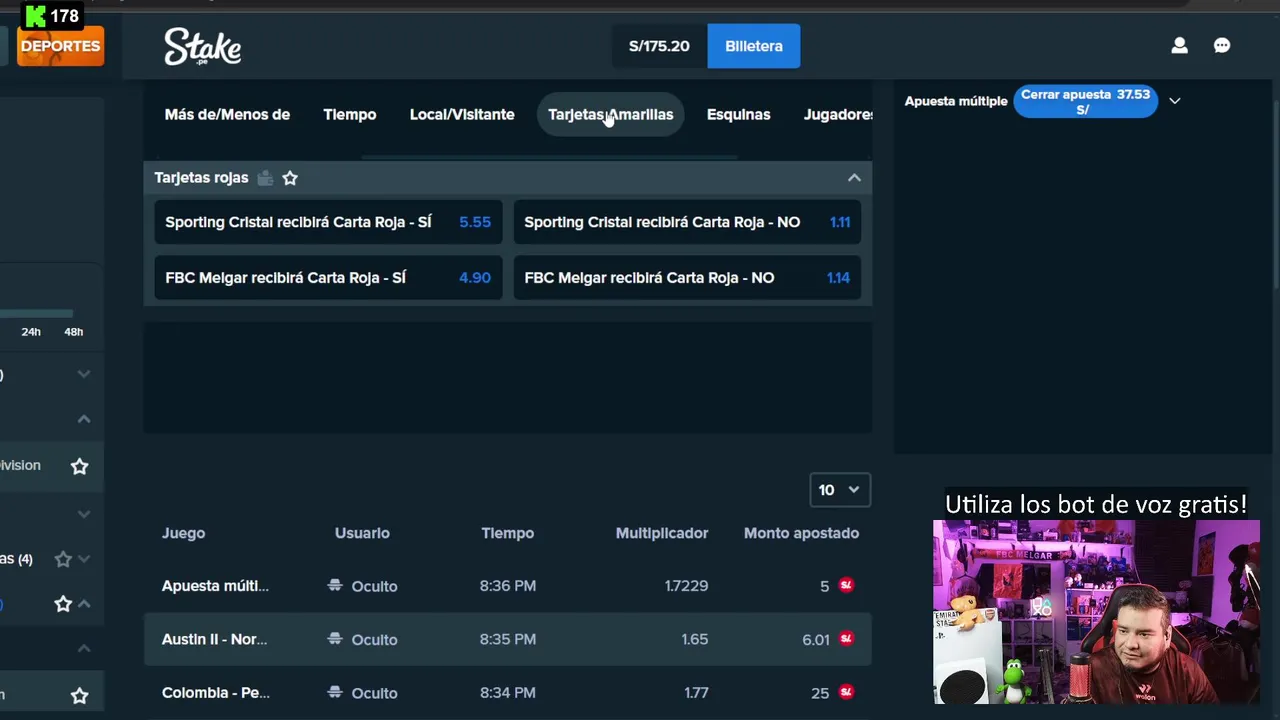This screenshot has height=720, width=1280.
Task: Favorite the division league star
Action: pos(79,466)
